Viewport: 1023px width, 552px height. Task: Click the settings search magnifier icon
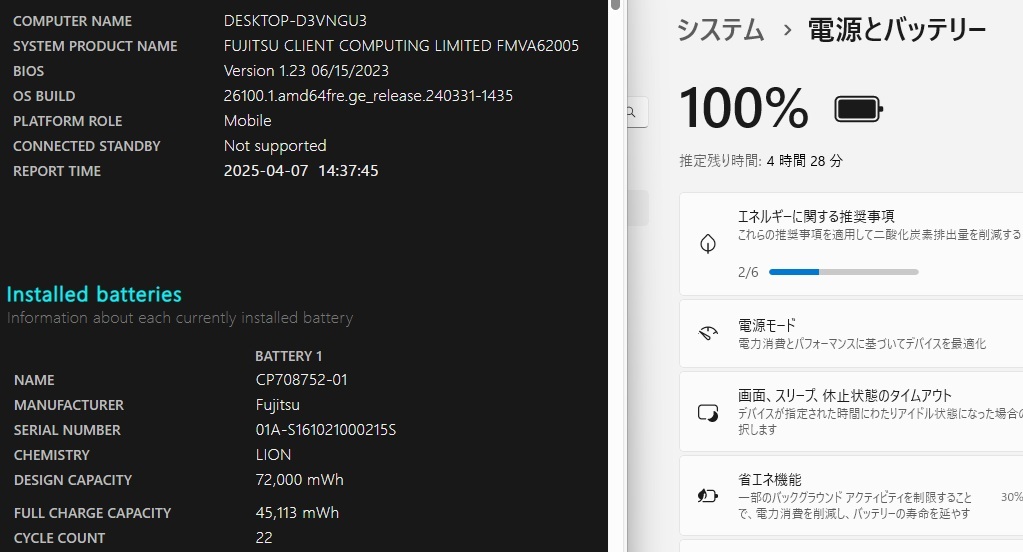631,112
